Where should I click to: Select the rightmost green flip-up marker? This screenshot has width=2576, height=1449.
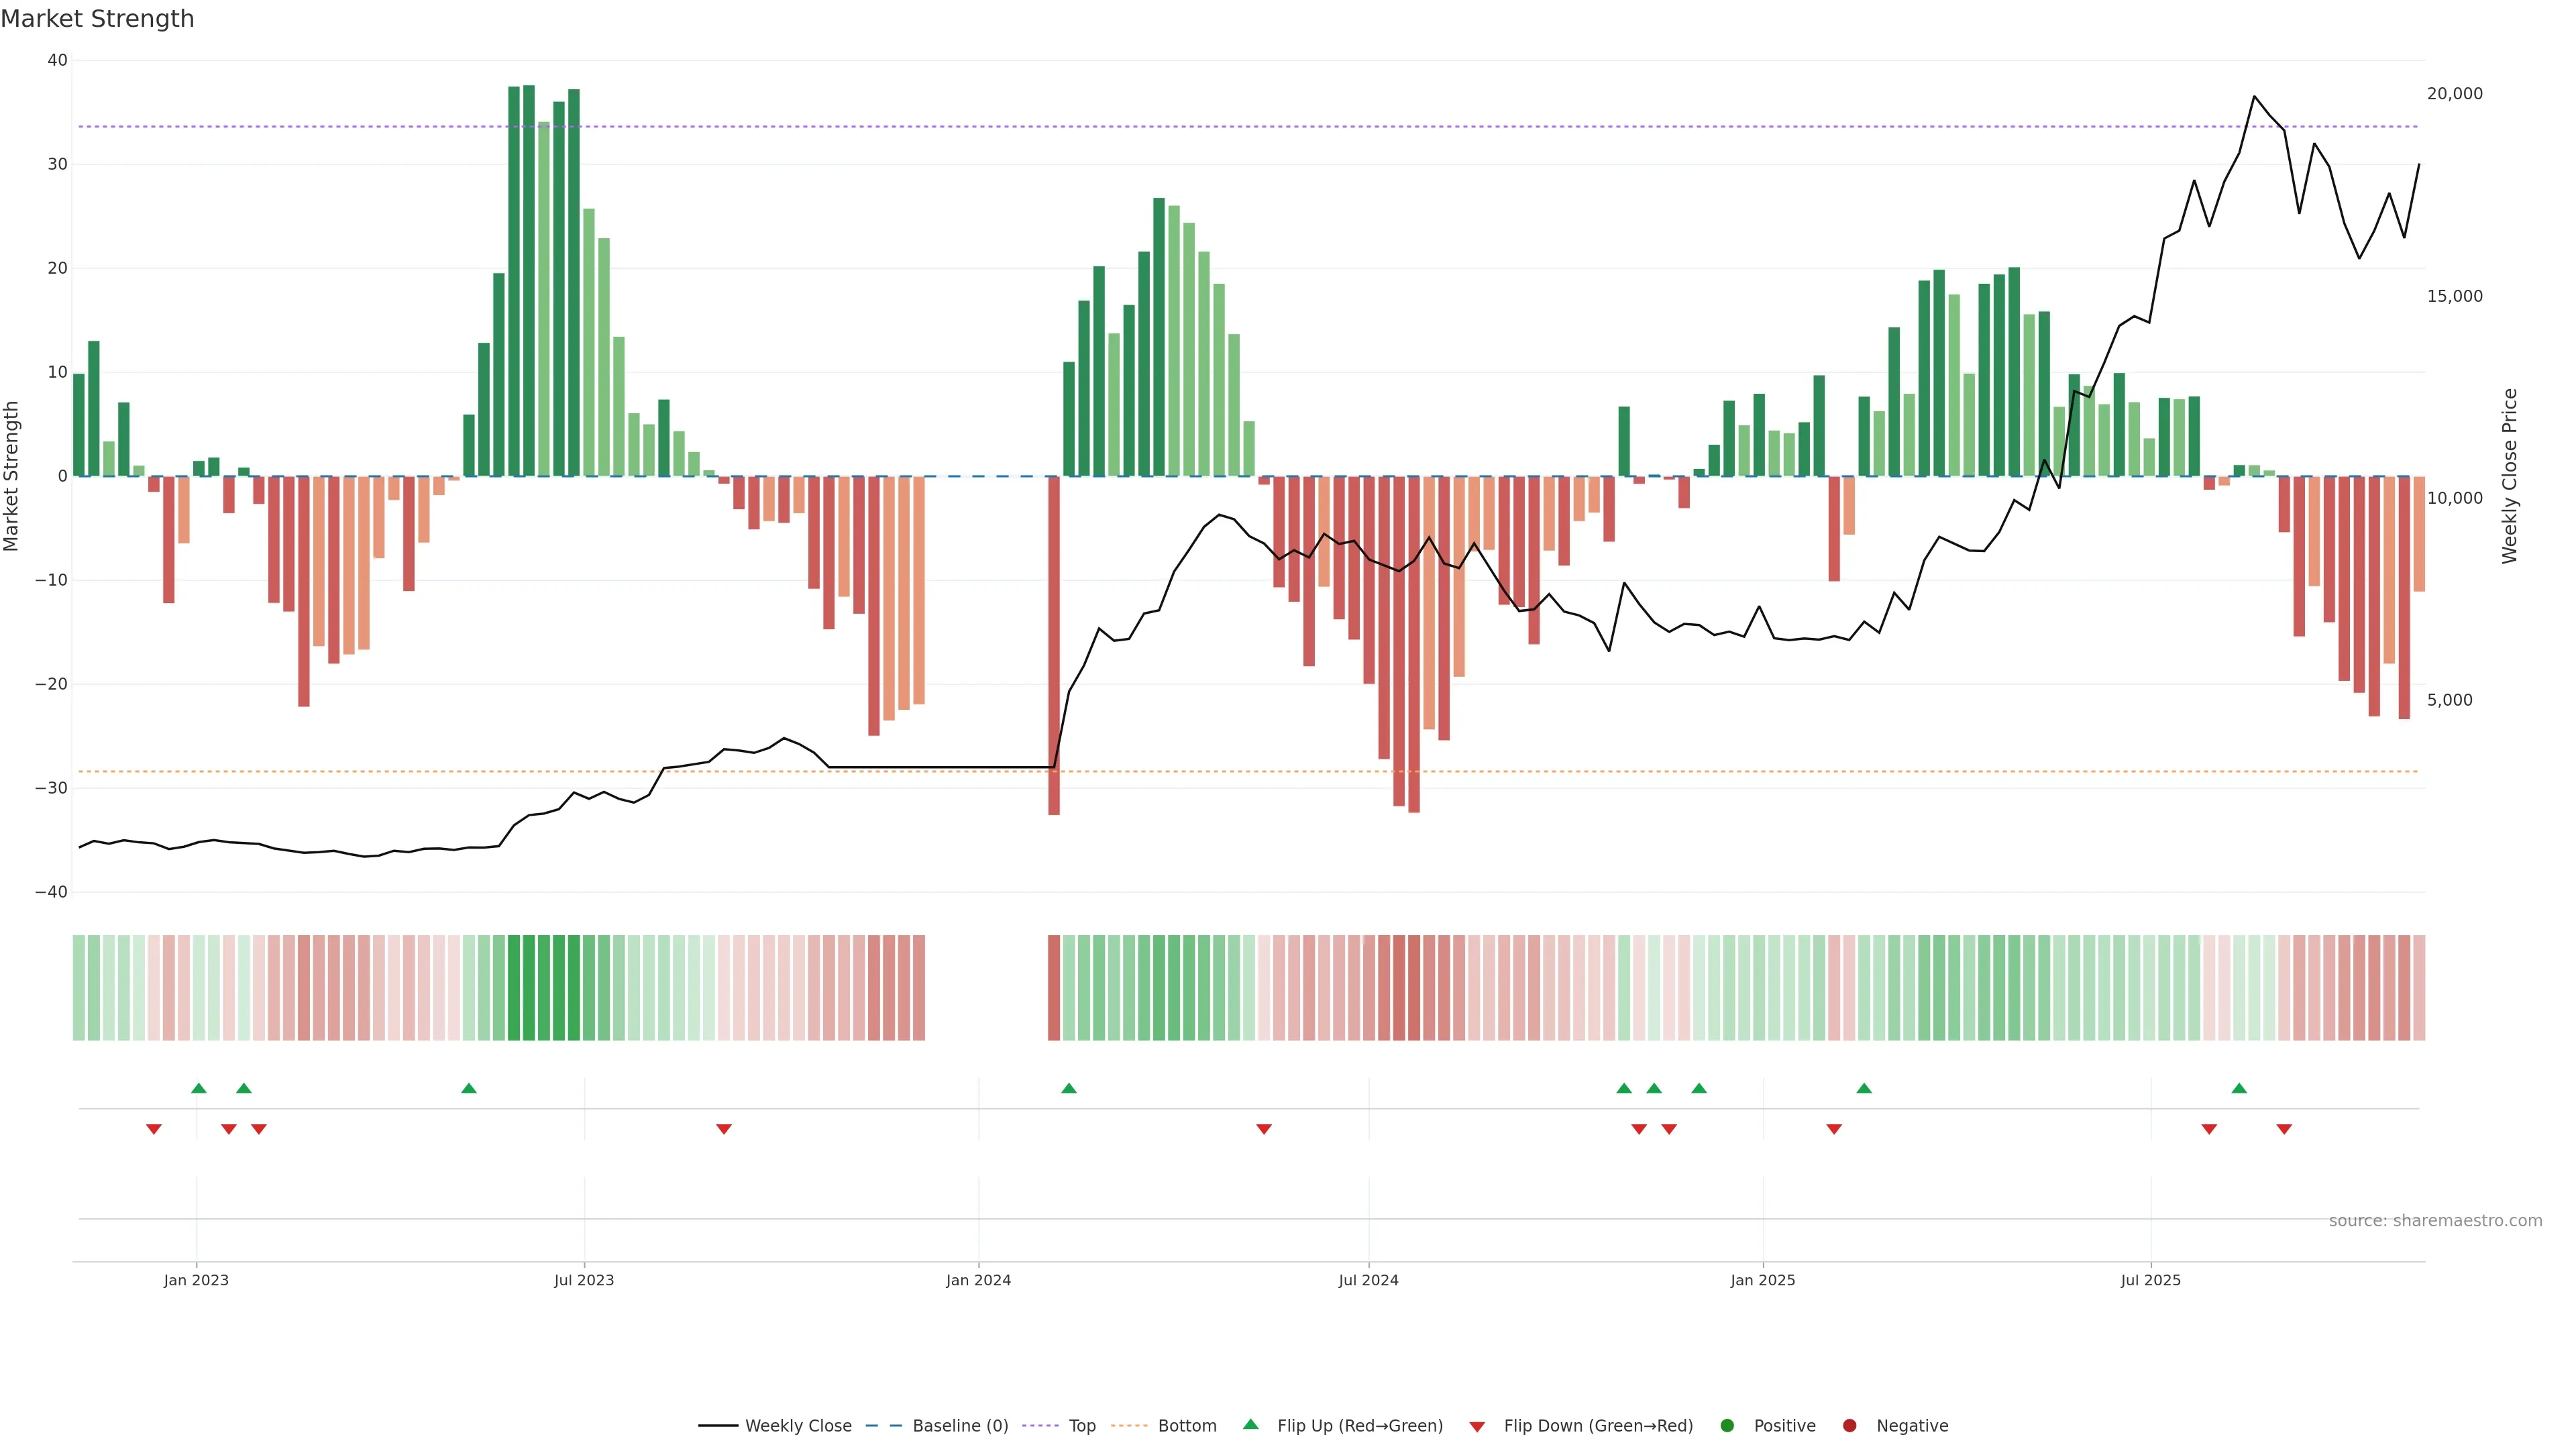click(2239, 1088)
